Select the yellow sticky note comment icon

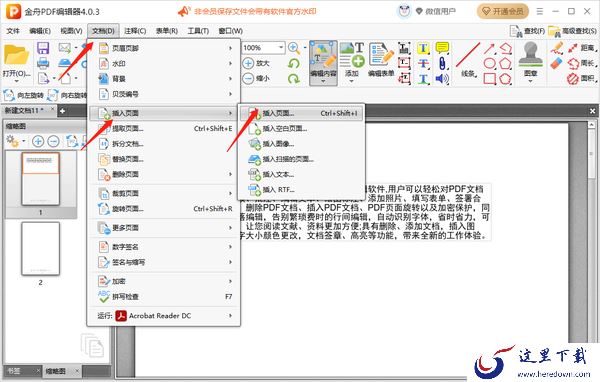click(x=442, y=48)
